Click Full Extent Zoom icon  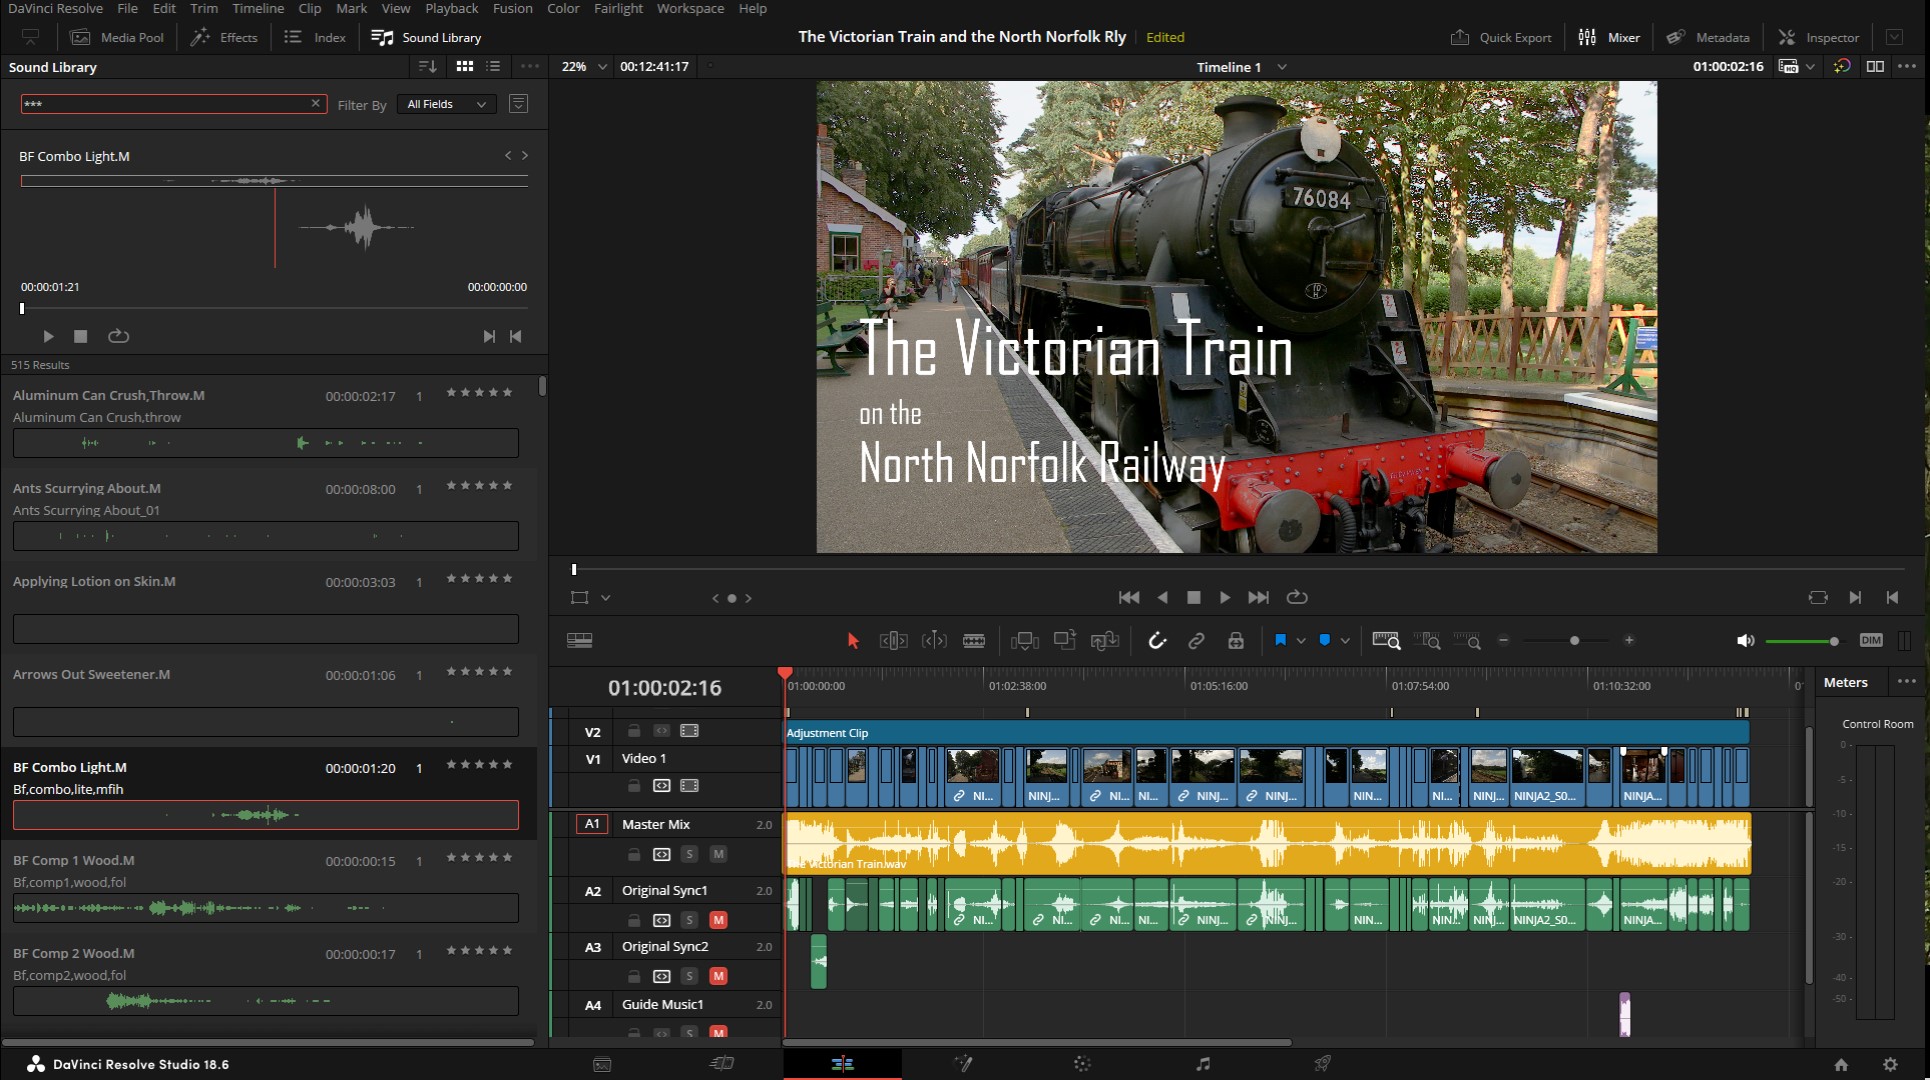tap(1386, 641)
